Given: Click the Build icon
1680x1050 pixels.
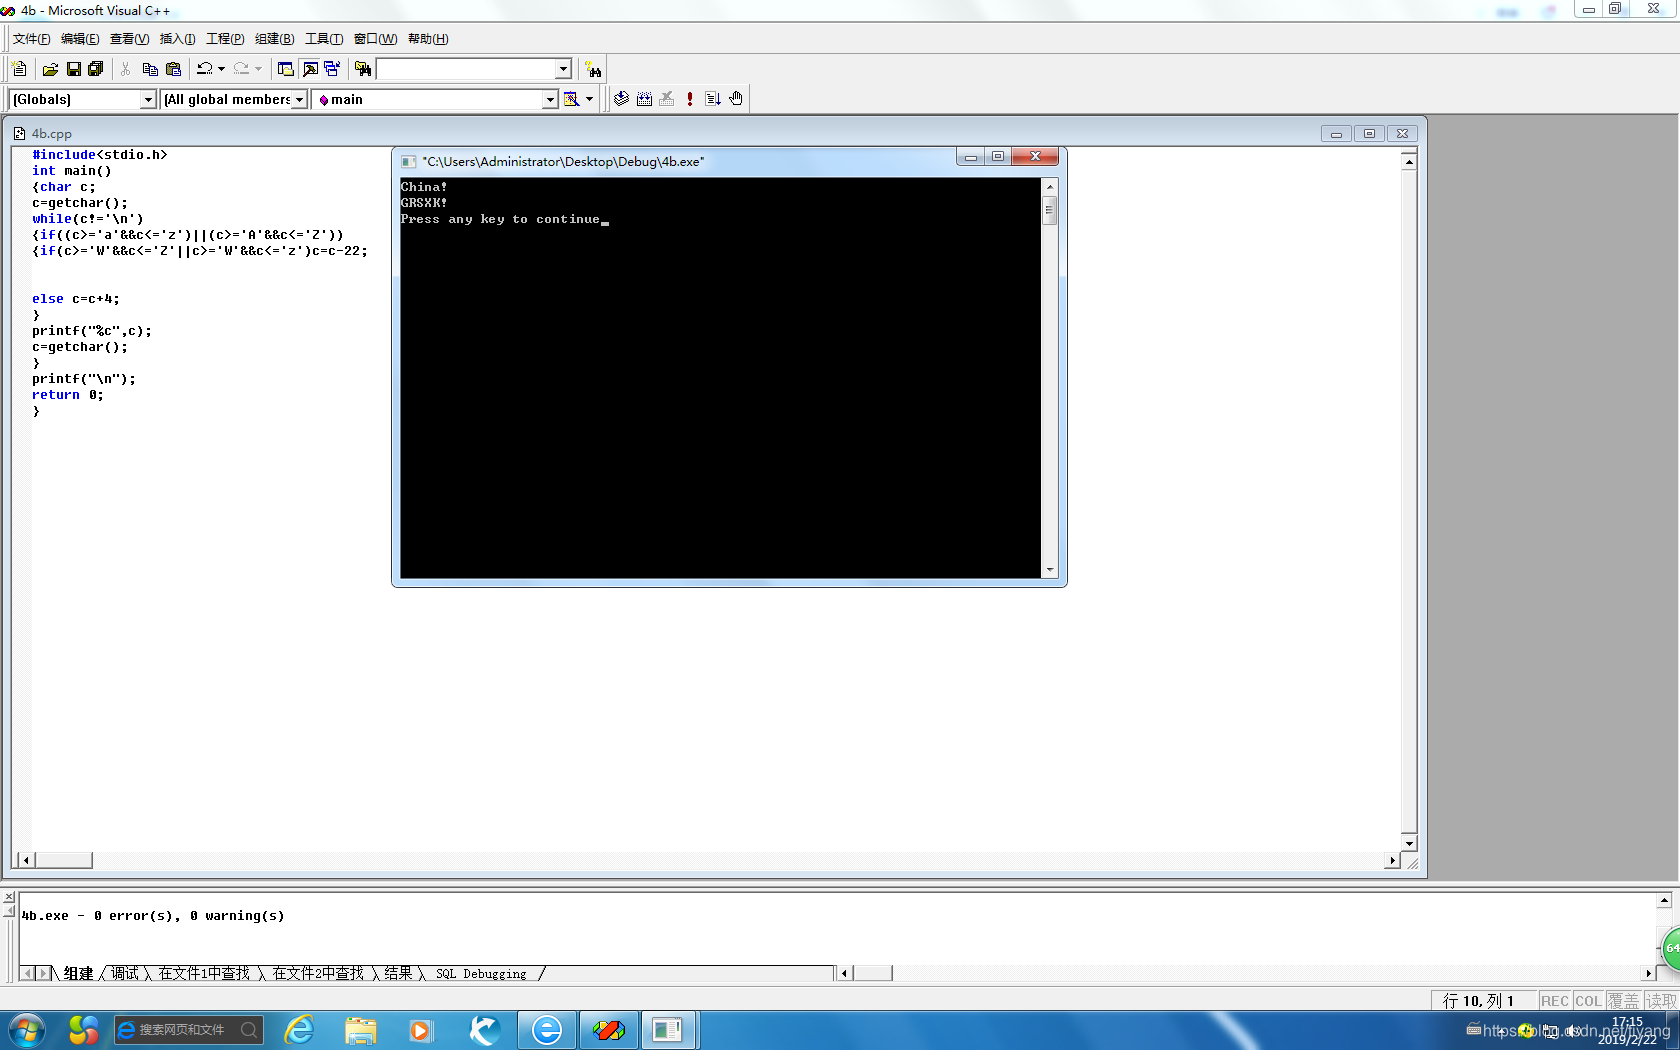Looking at the screenshot, I should (645, 99).
